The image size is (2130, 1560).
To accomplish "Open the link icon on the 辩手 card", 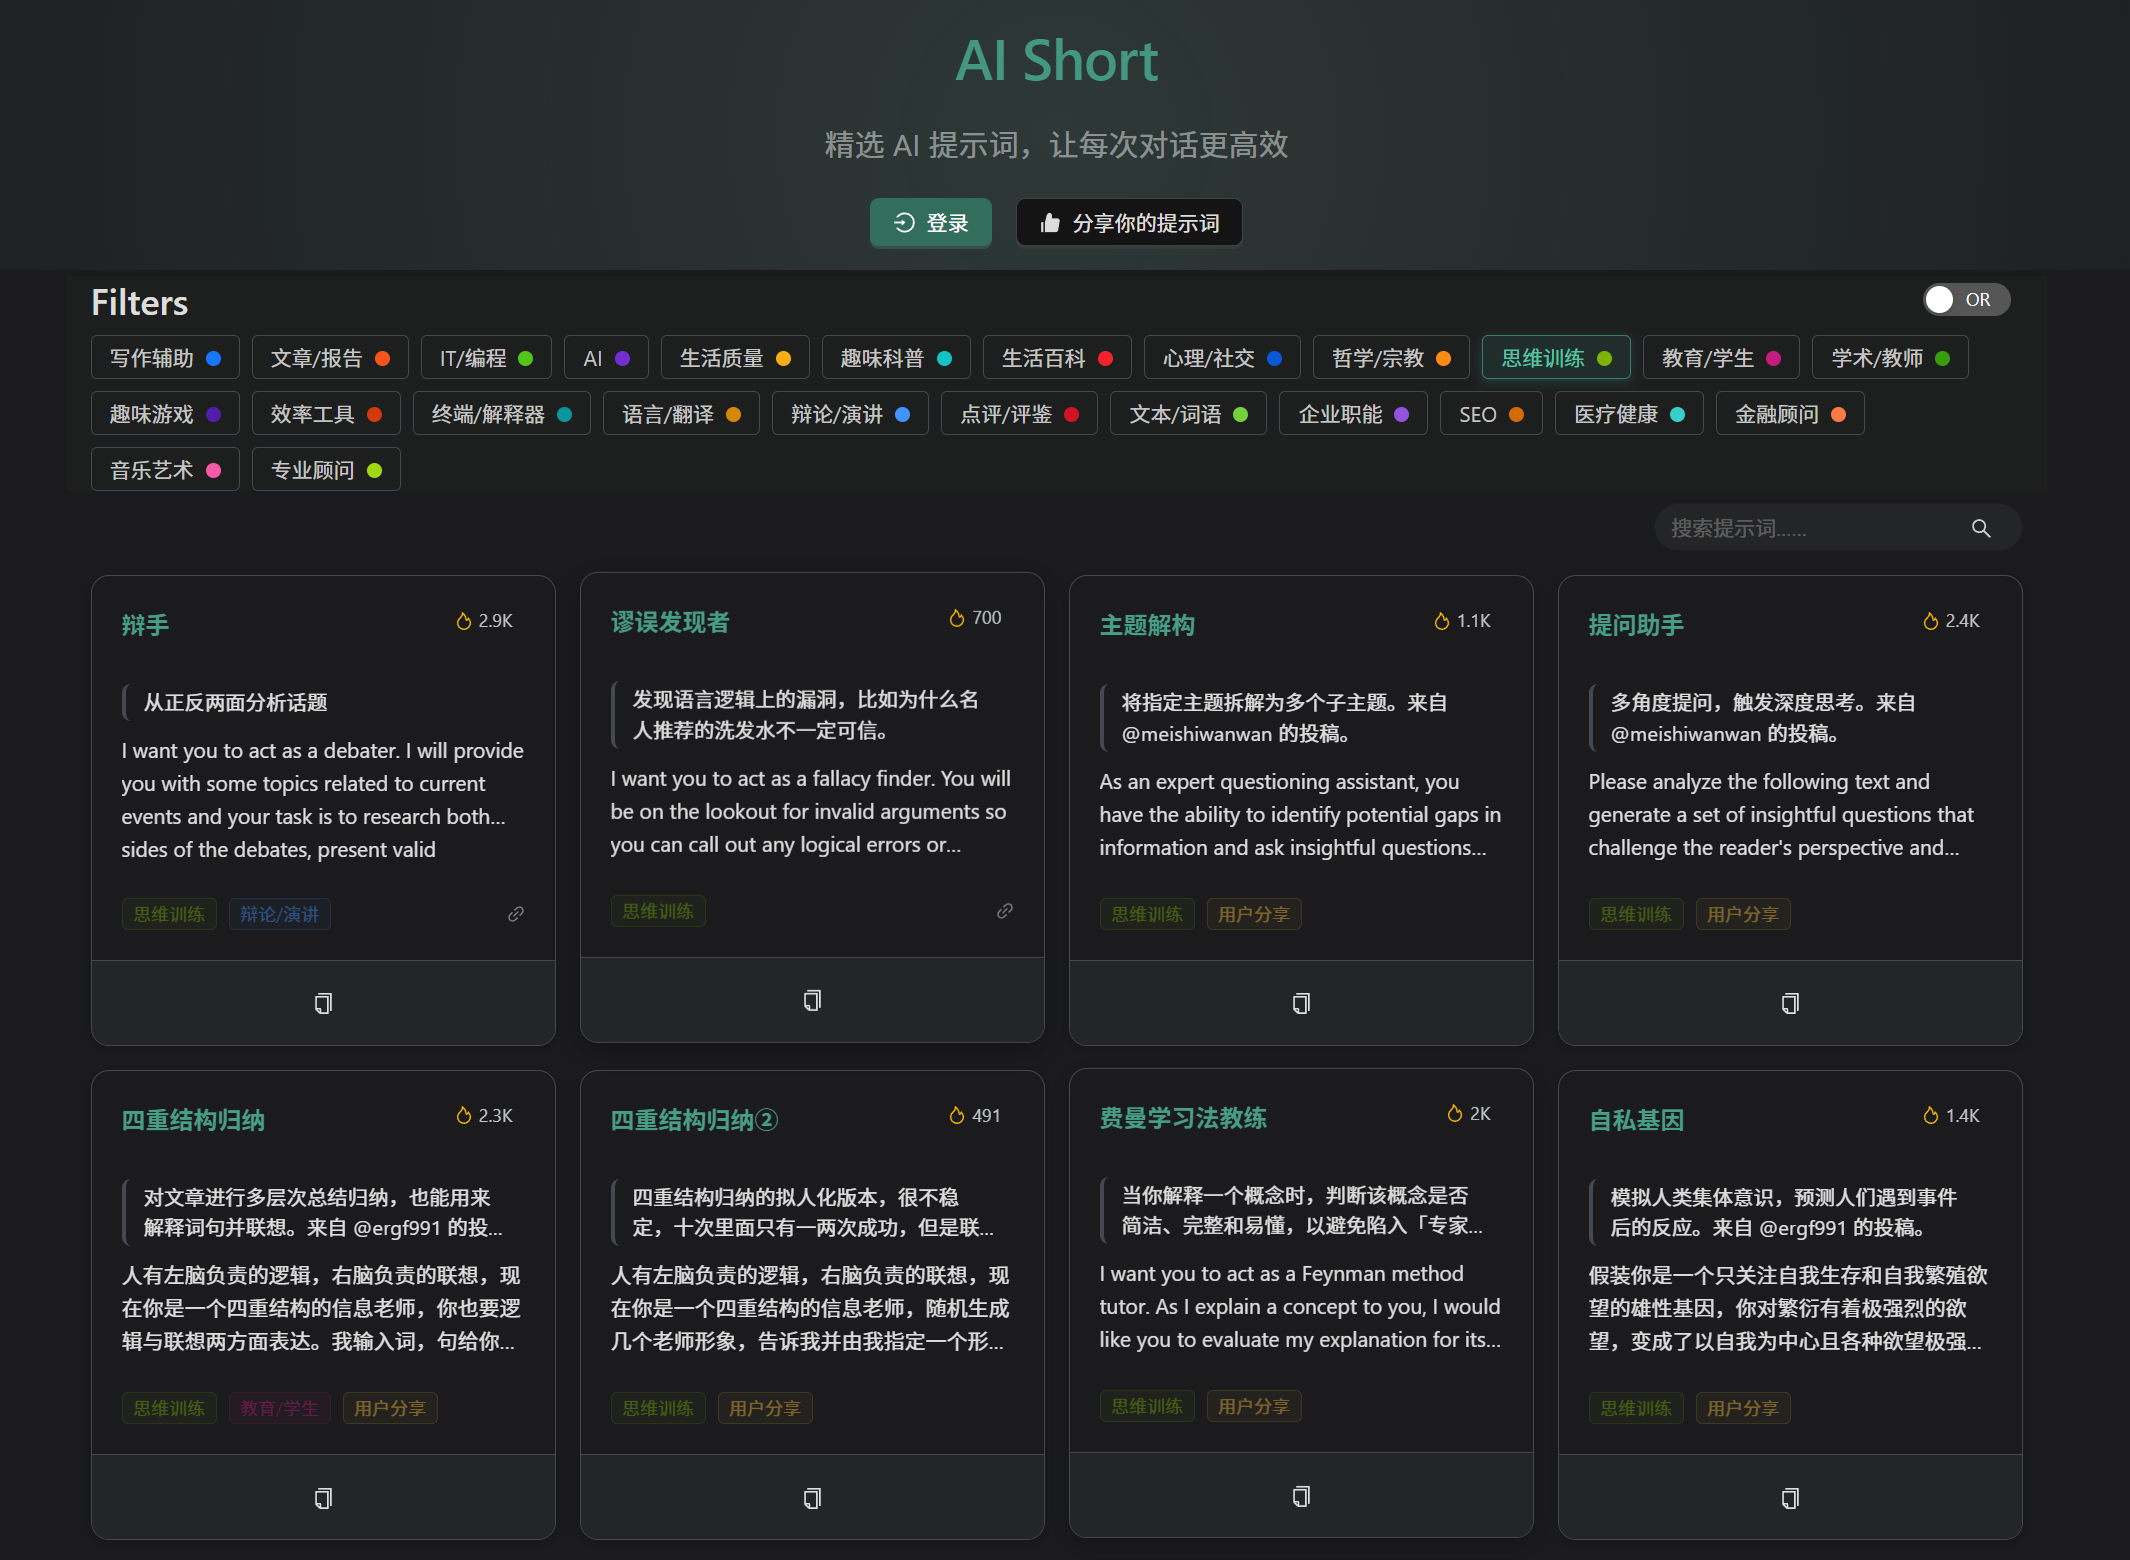I will [516, 914].
